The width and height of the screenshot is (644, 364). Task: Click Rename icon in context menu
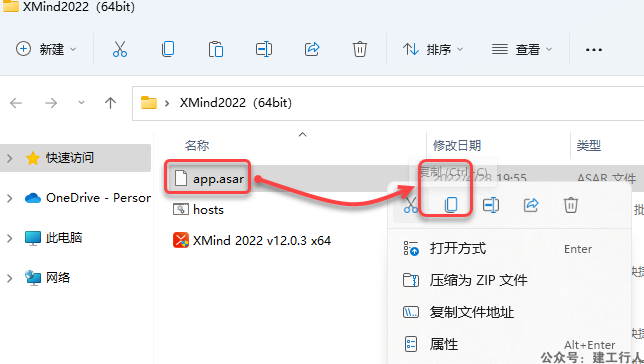click(491, 205)
